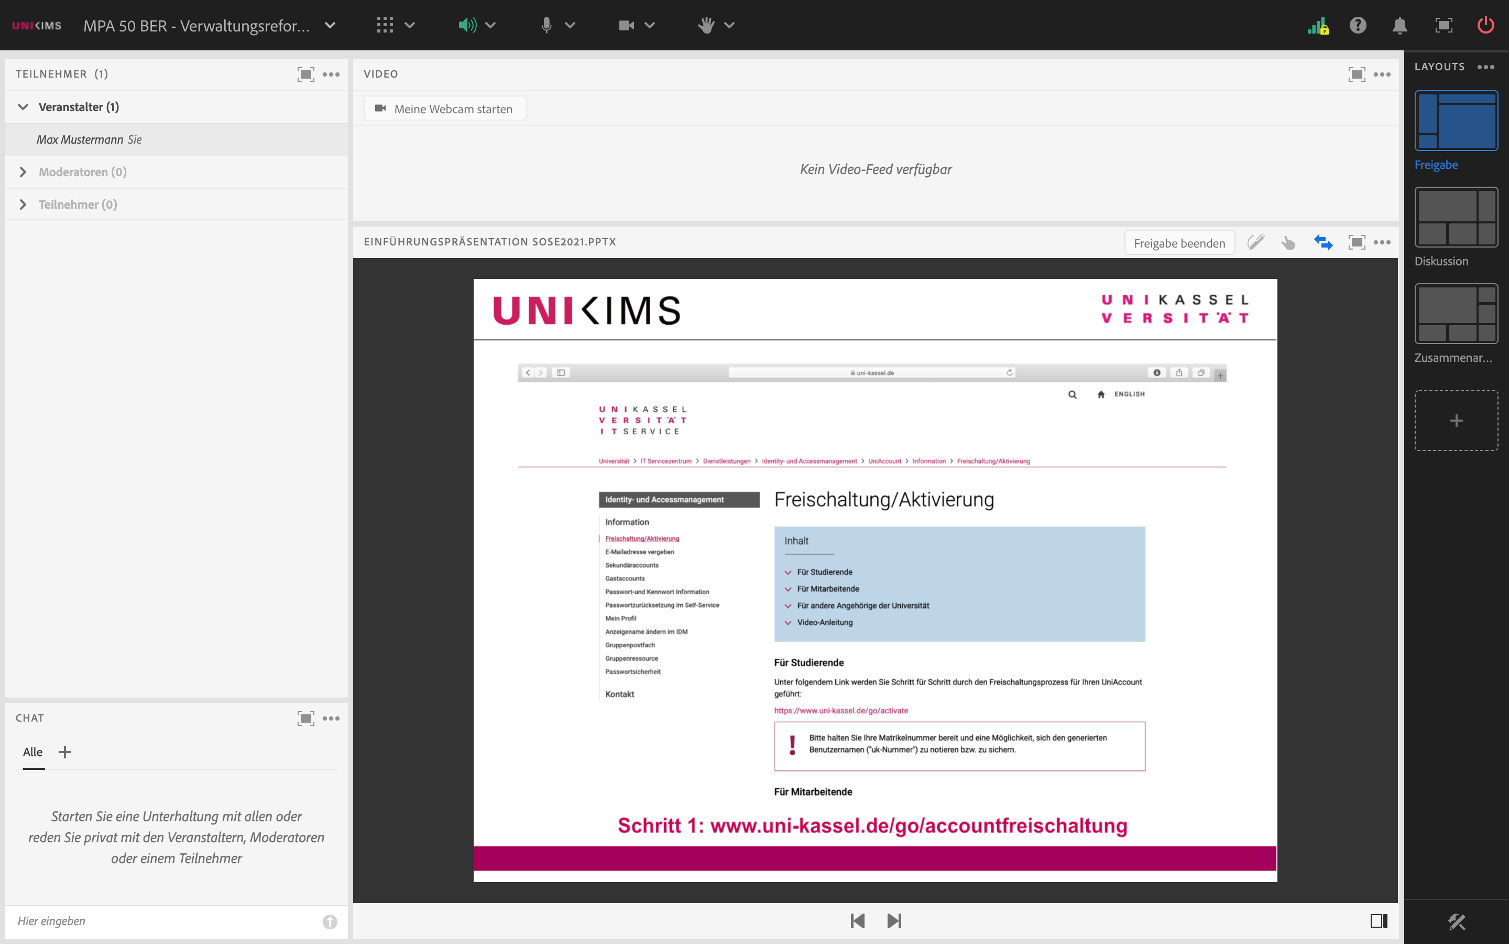The height and width of the screenshot is (945, 1510).
Task: Click the red power end-meeting icon
Action: pos(1486,25)
